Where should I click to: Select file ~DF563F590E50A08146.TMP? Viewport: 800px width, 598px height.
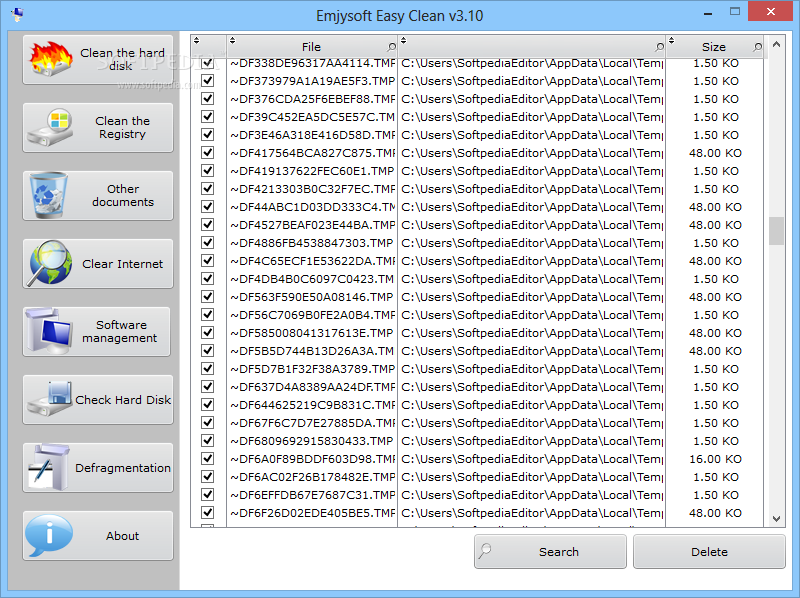[x=312, y=296]
